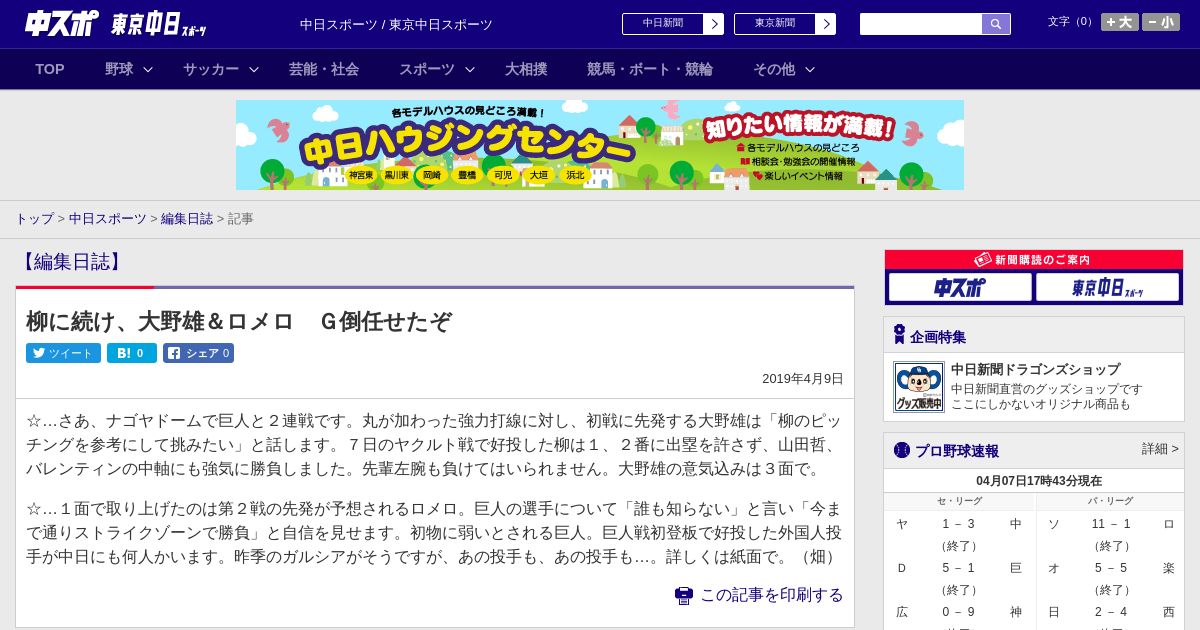
Task: Click the 企画特集 ribbon icon
Action: [899, 335]
